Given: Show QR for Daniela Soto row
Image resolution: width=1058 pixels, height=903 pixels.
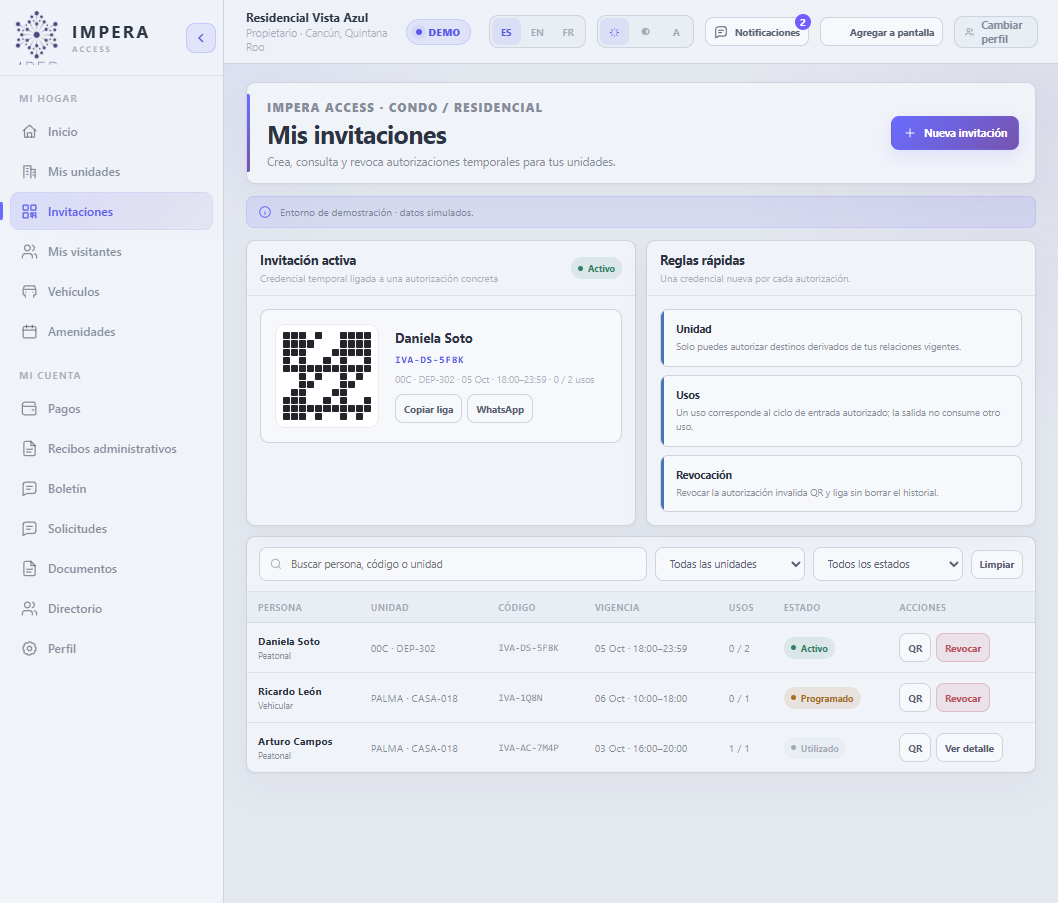Looking at the screenshot, I should (x=915, y=649).
